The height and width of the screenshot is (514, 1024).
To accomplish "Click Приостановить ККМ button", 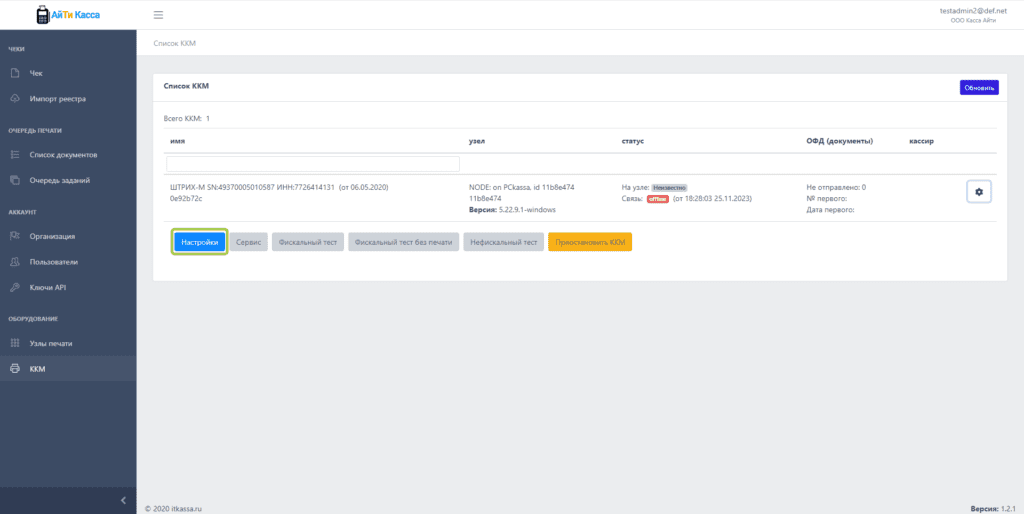I will pyautogui.click(x=590, y=242).
